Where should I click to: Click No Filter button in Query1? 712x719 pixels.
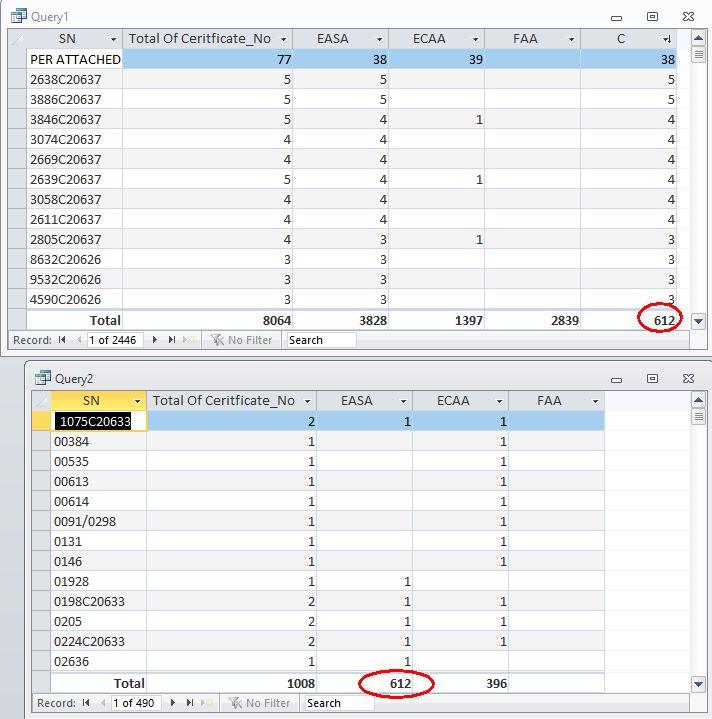click(x=242, y=340)
